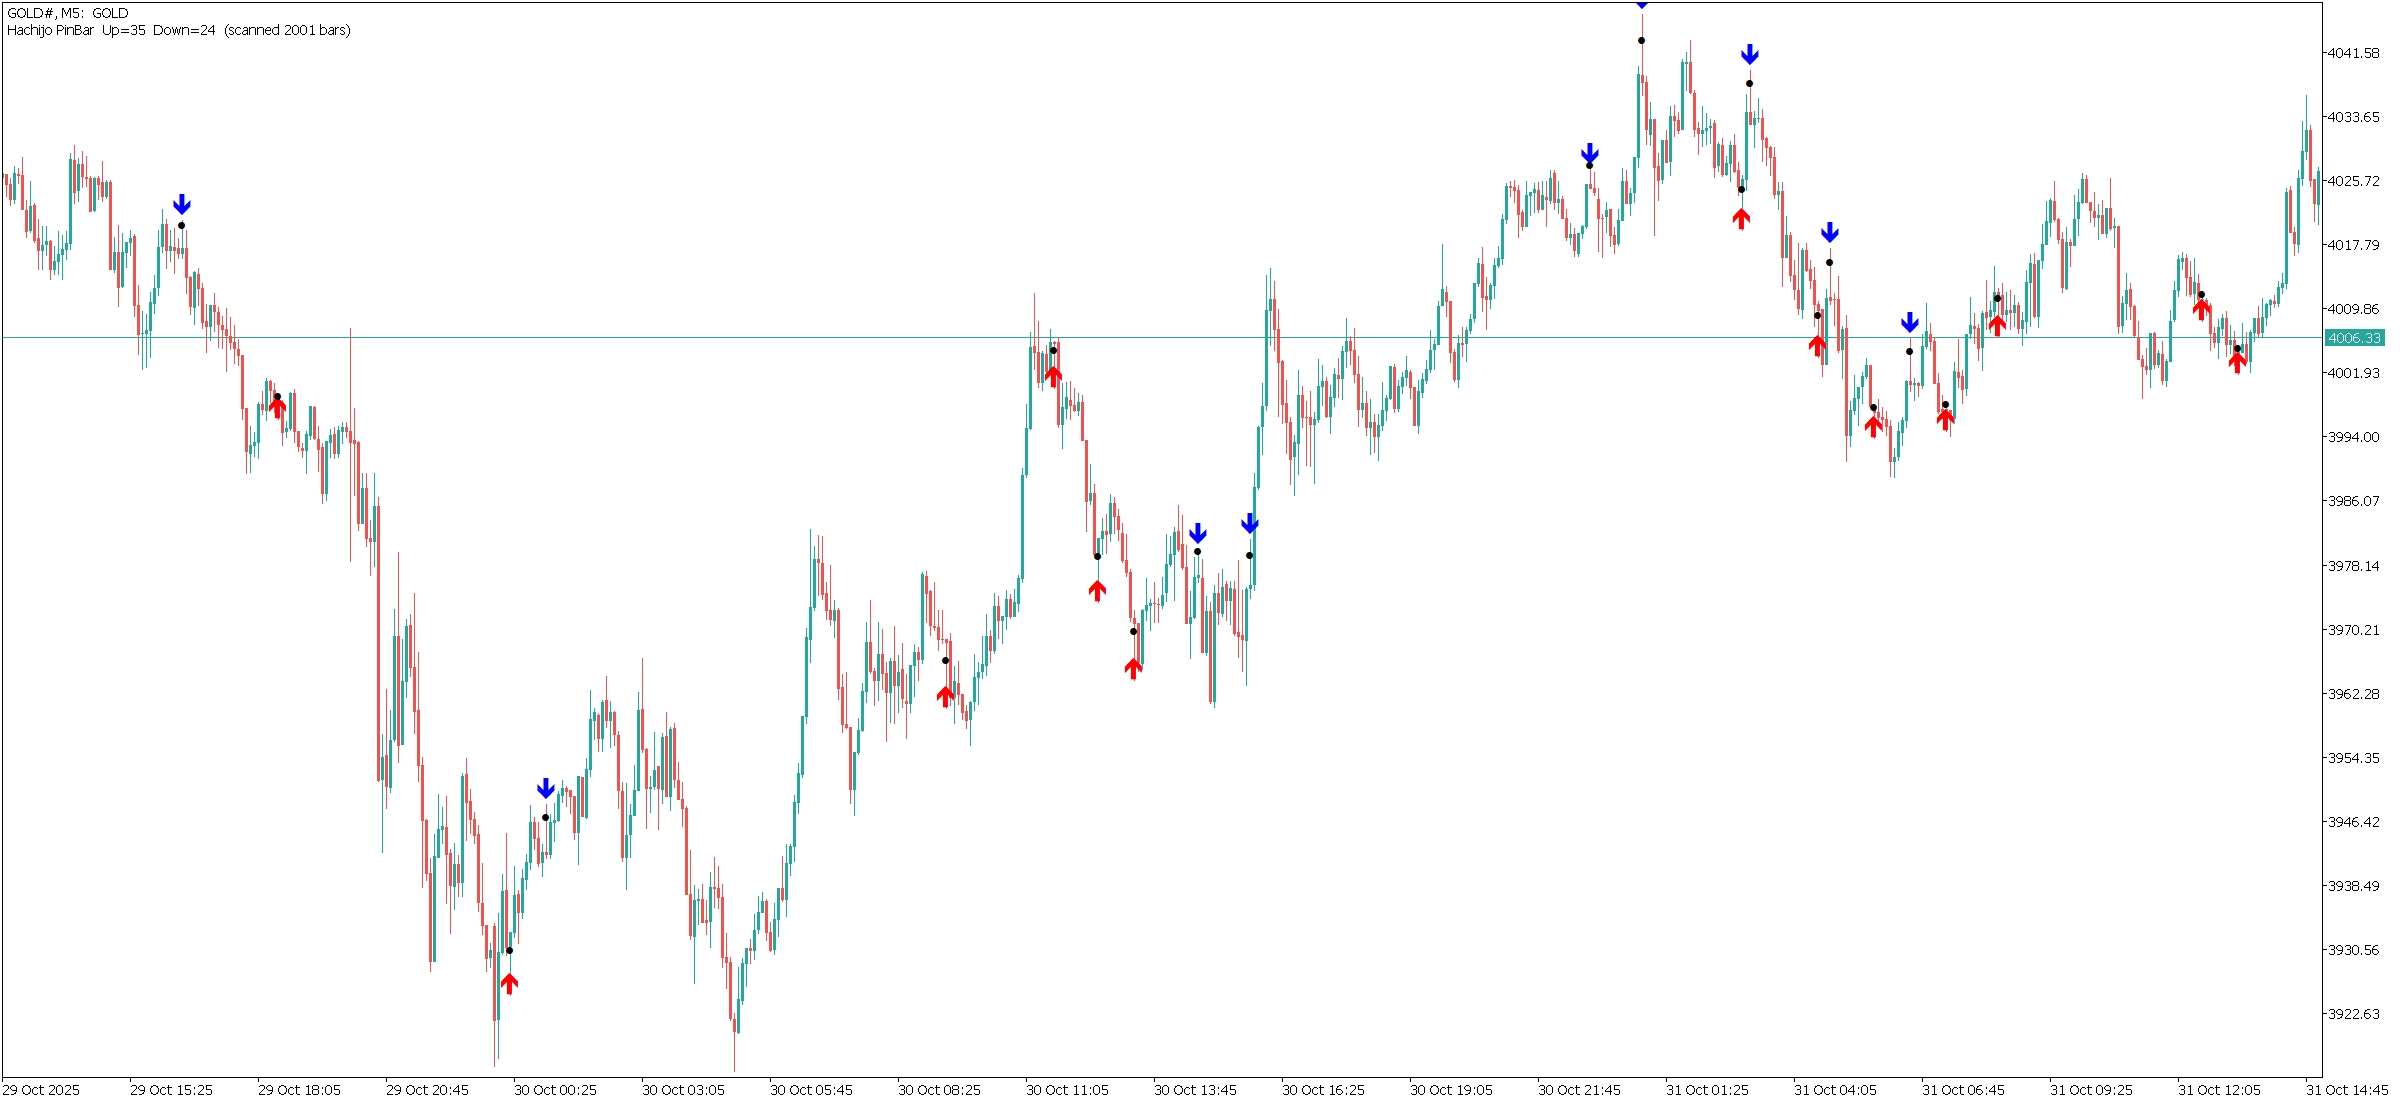
Task: Click the lowest red up arrow near 30 Oct 00:25
Action: pyautogui.click(x=509, y=984)
